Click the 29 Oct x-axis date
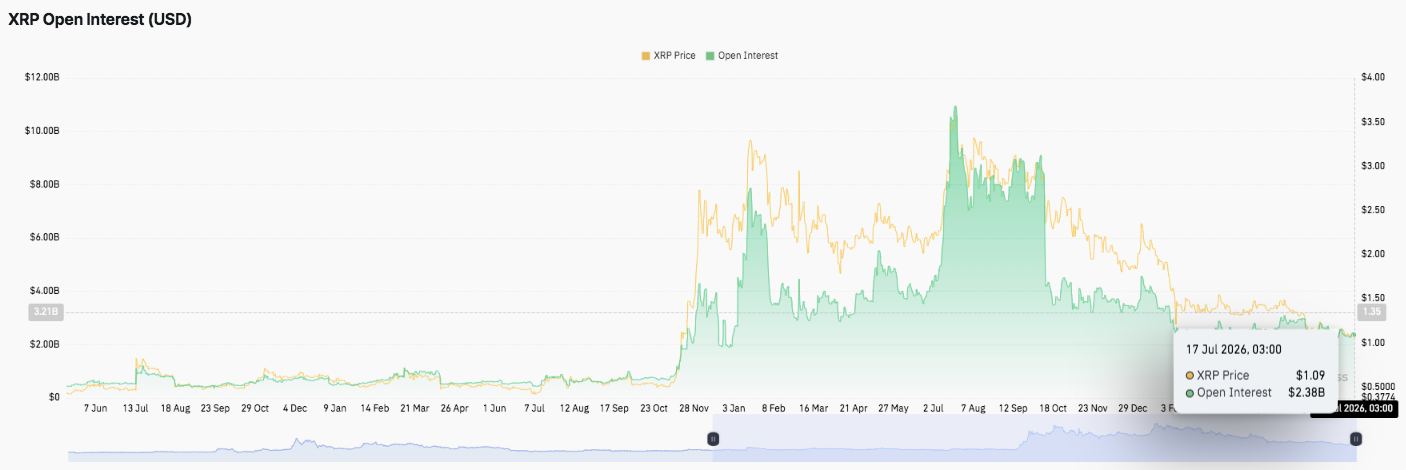Screen dimensions: 1406x470 (x=255, y=408)
